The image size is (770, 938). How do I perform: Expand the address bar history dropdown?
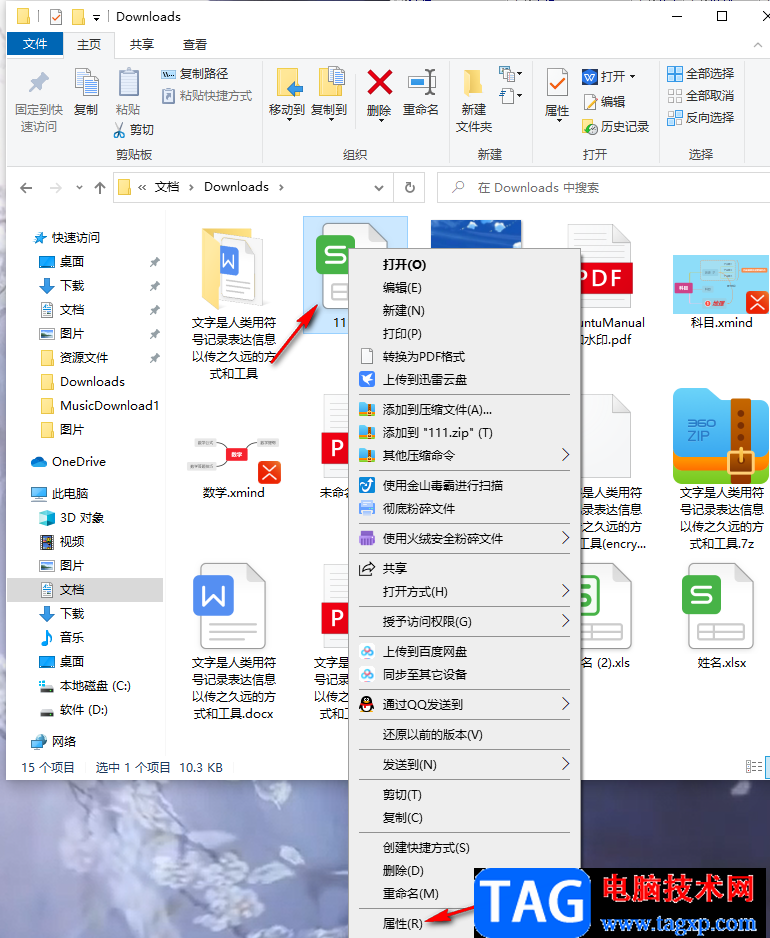click(379, 188)
